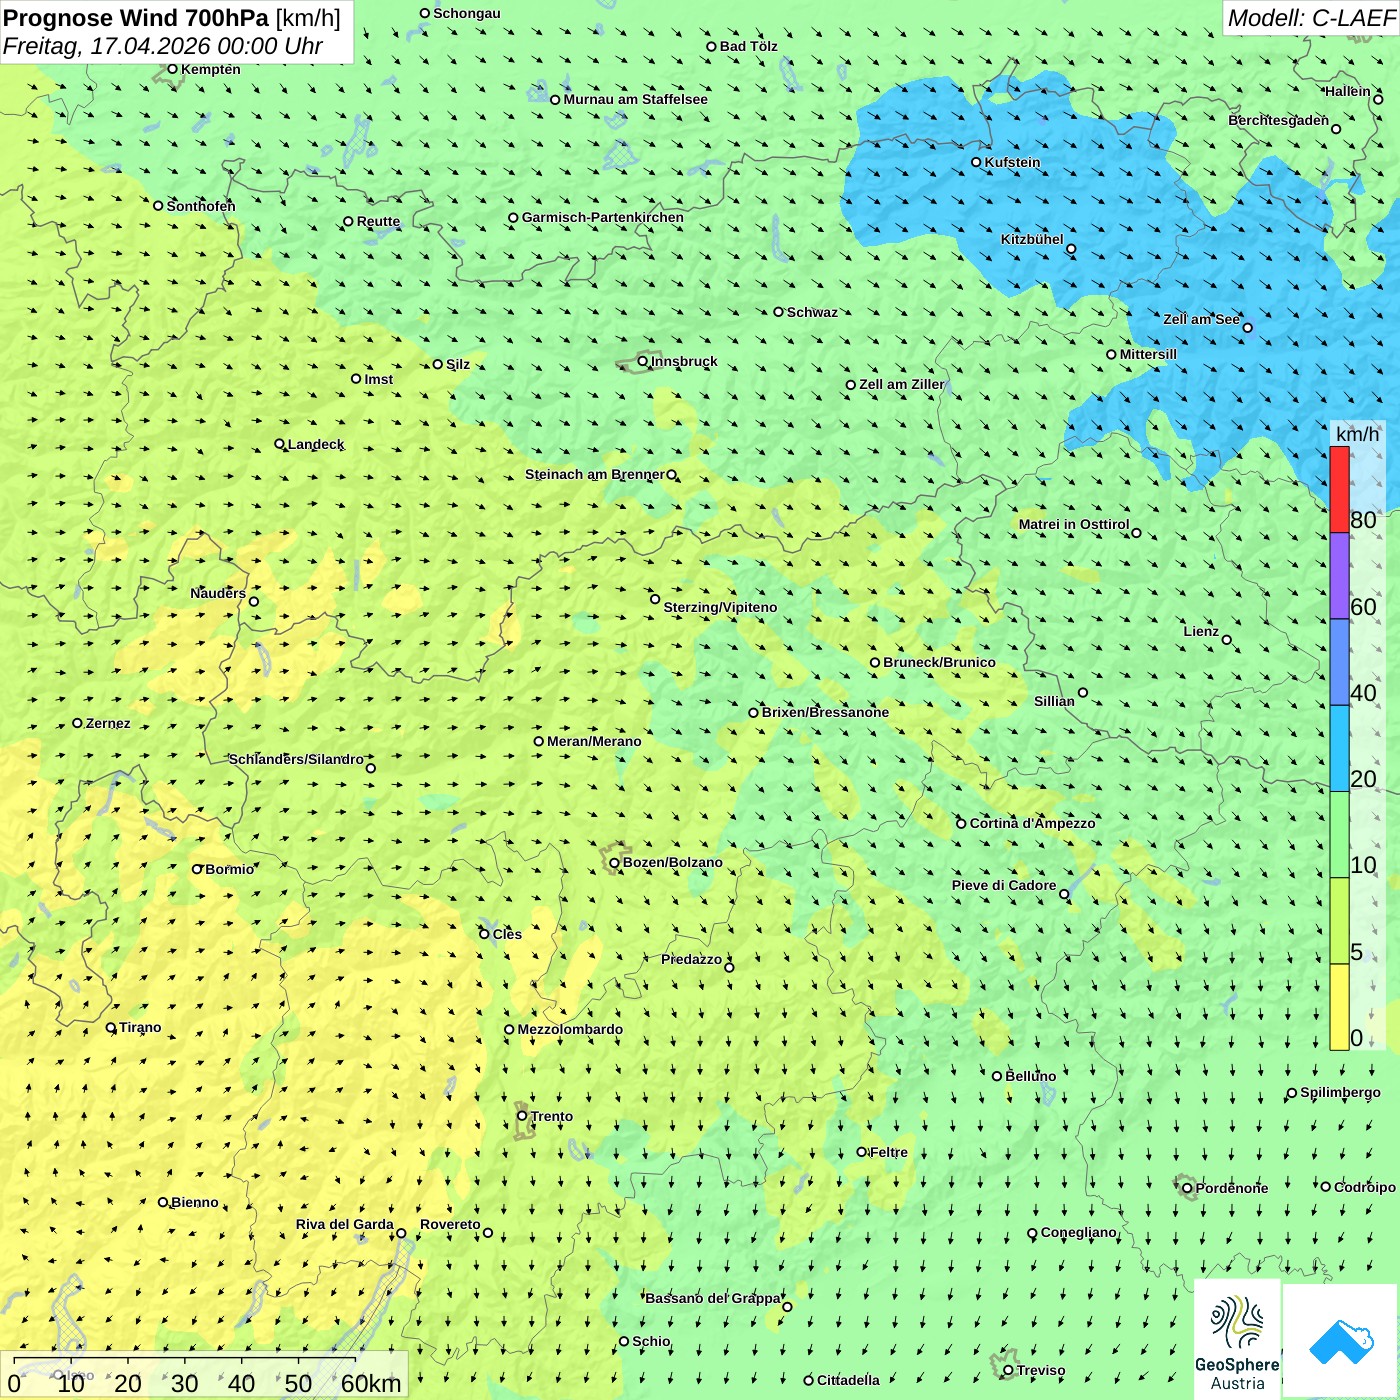The height and width of the screenshot is (1400, 1400).
Task: Select the Nauders label
Action: pos(217,593)
